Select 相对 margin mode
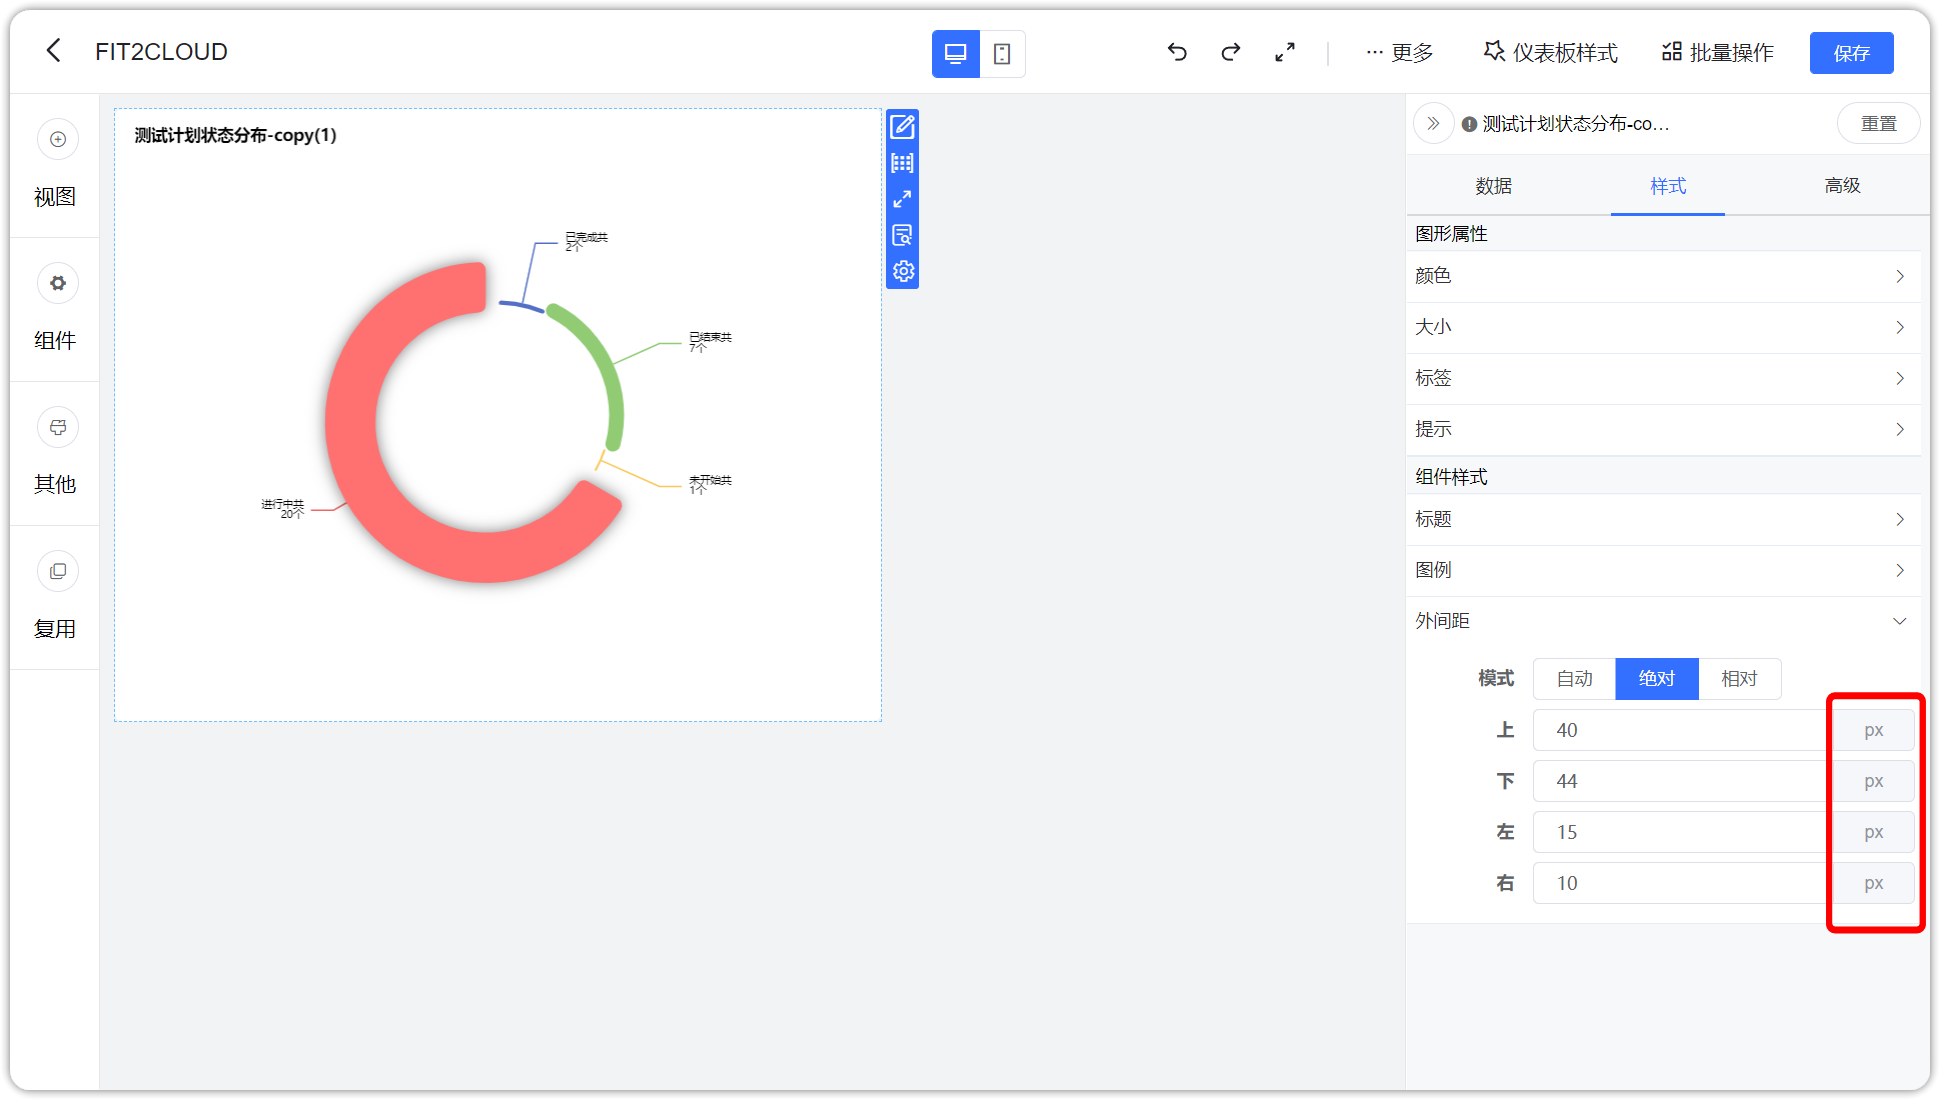 click(x=1740, y=679)
